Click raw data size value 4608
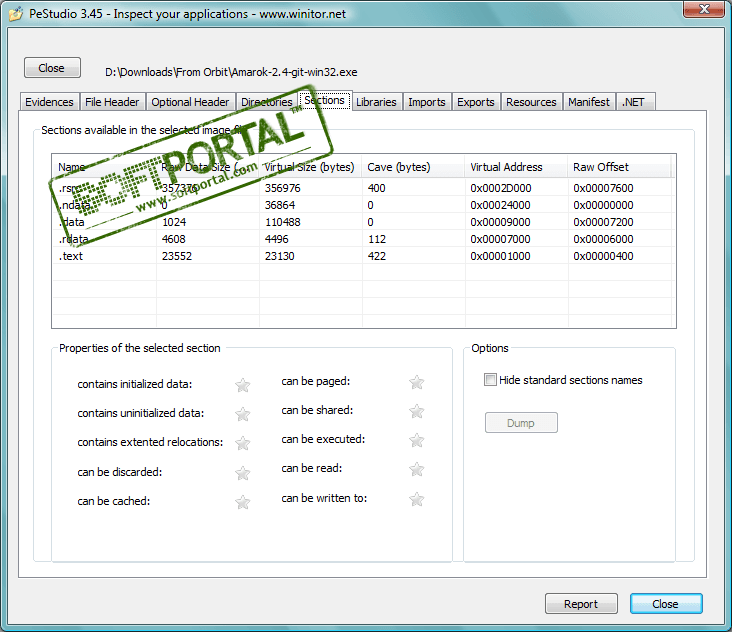 coord(174,239)
